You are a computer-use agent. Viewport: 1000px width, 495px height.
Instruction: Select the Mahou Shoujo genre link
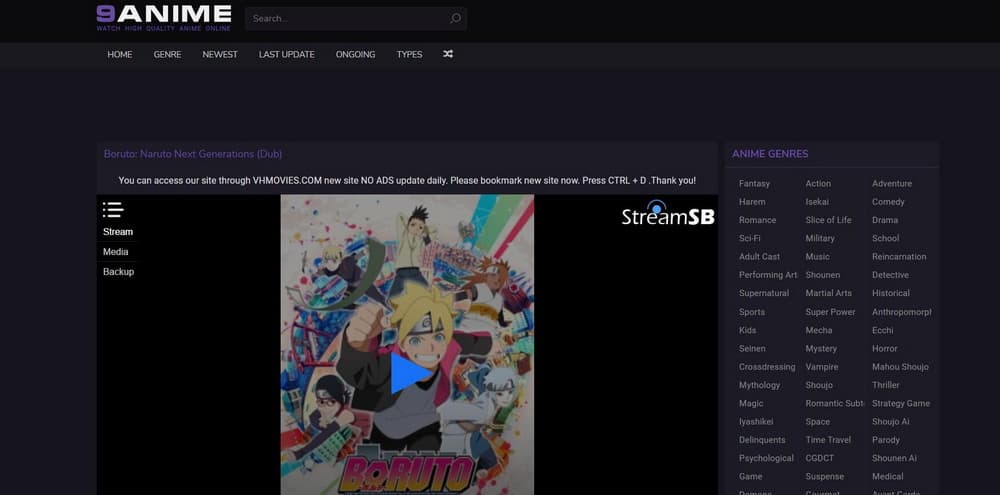pos(900,367)
